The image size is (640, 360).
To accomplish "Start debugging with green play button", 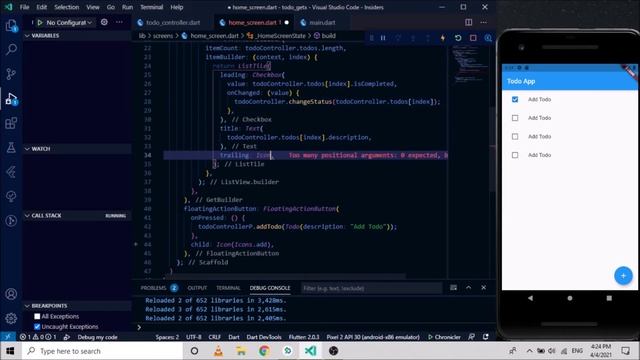I will (40, 22).
